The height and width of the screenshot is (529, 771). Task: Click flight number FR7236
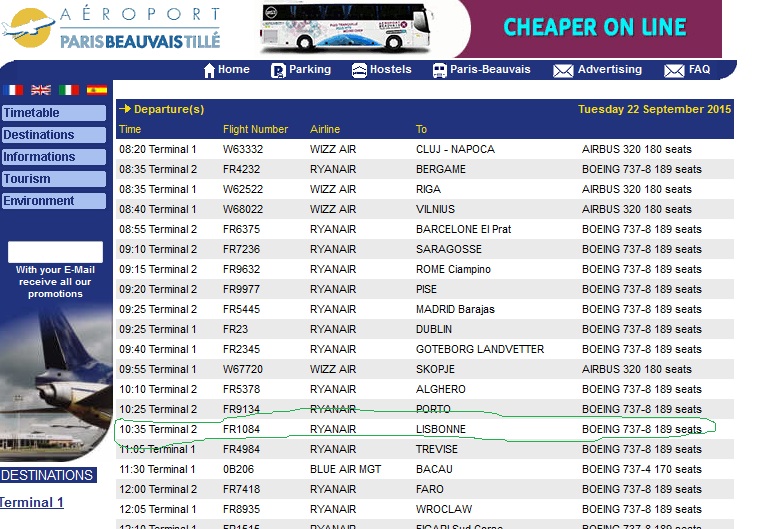click(x=241, y=250)
